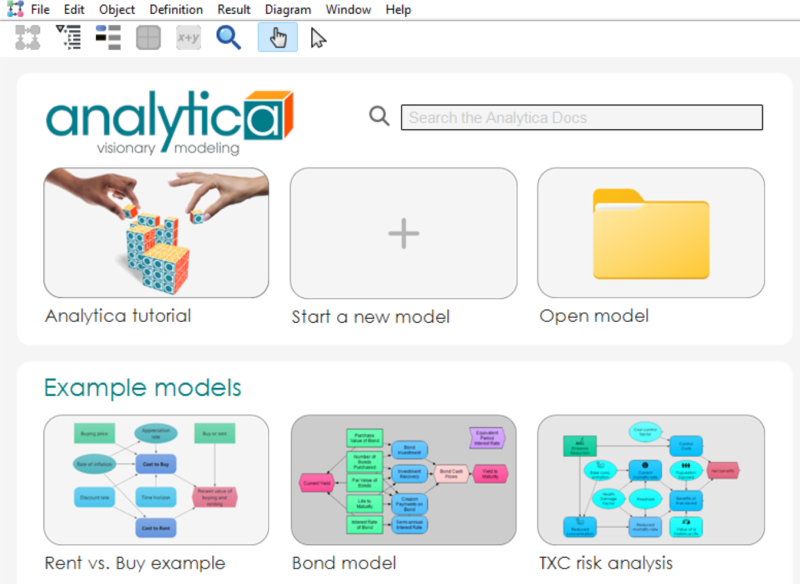800x584 pixels.
Task: Open the Result menu
Action: [234, 10]
